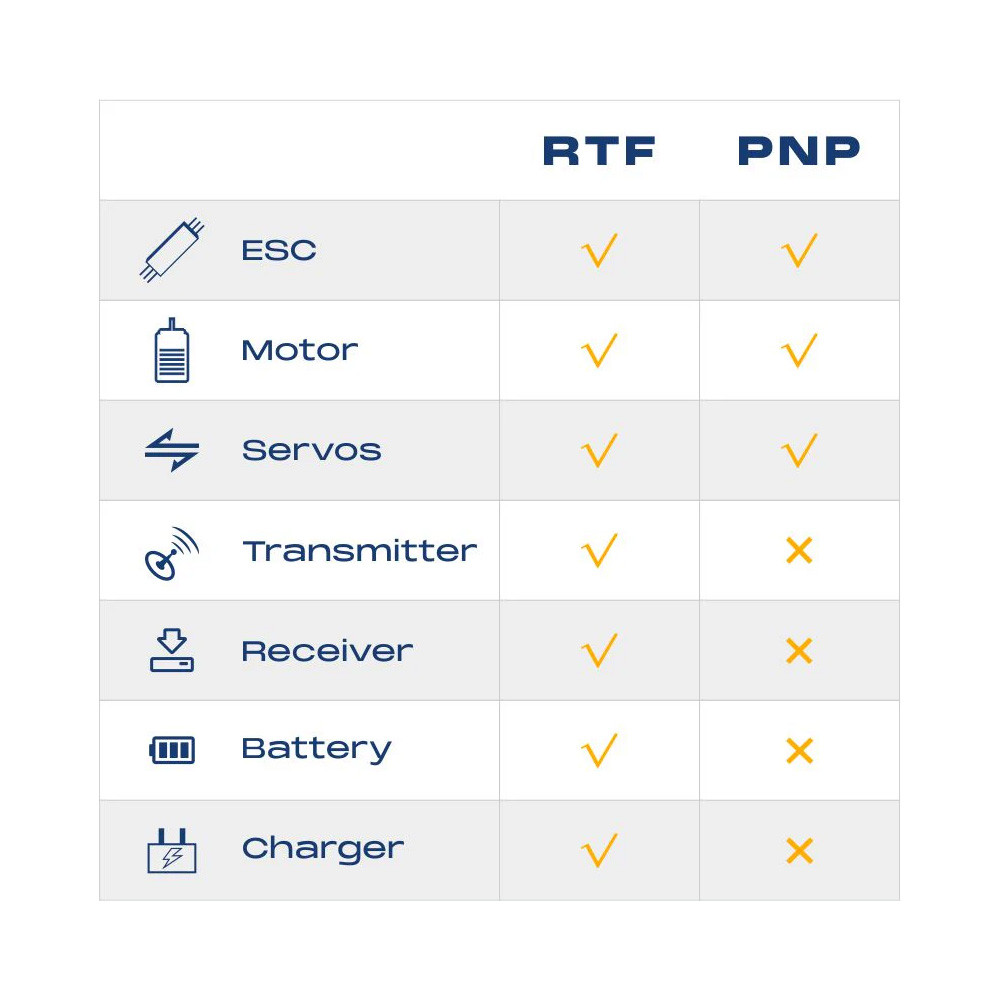This screenshot has height=1000, width=1000.
Task: Click the Receiver label text
Action: [327, 651]
